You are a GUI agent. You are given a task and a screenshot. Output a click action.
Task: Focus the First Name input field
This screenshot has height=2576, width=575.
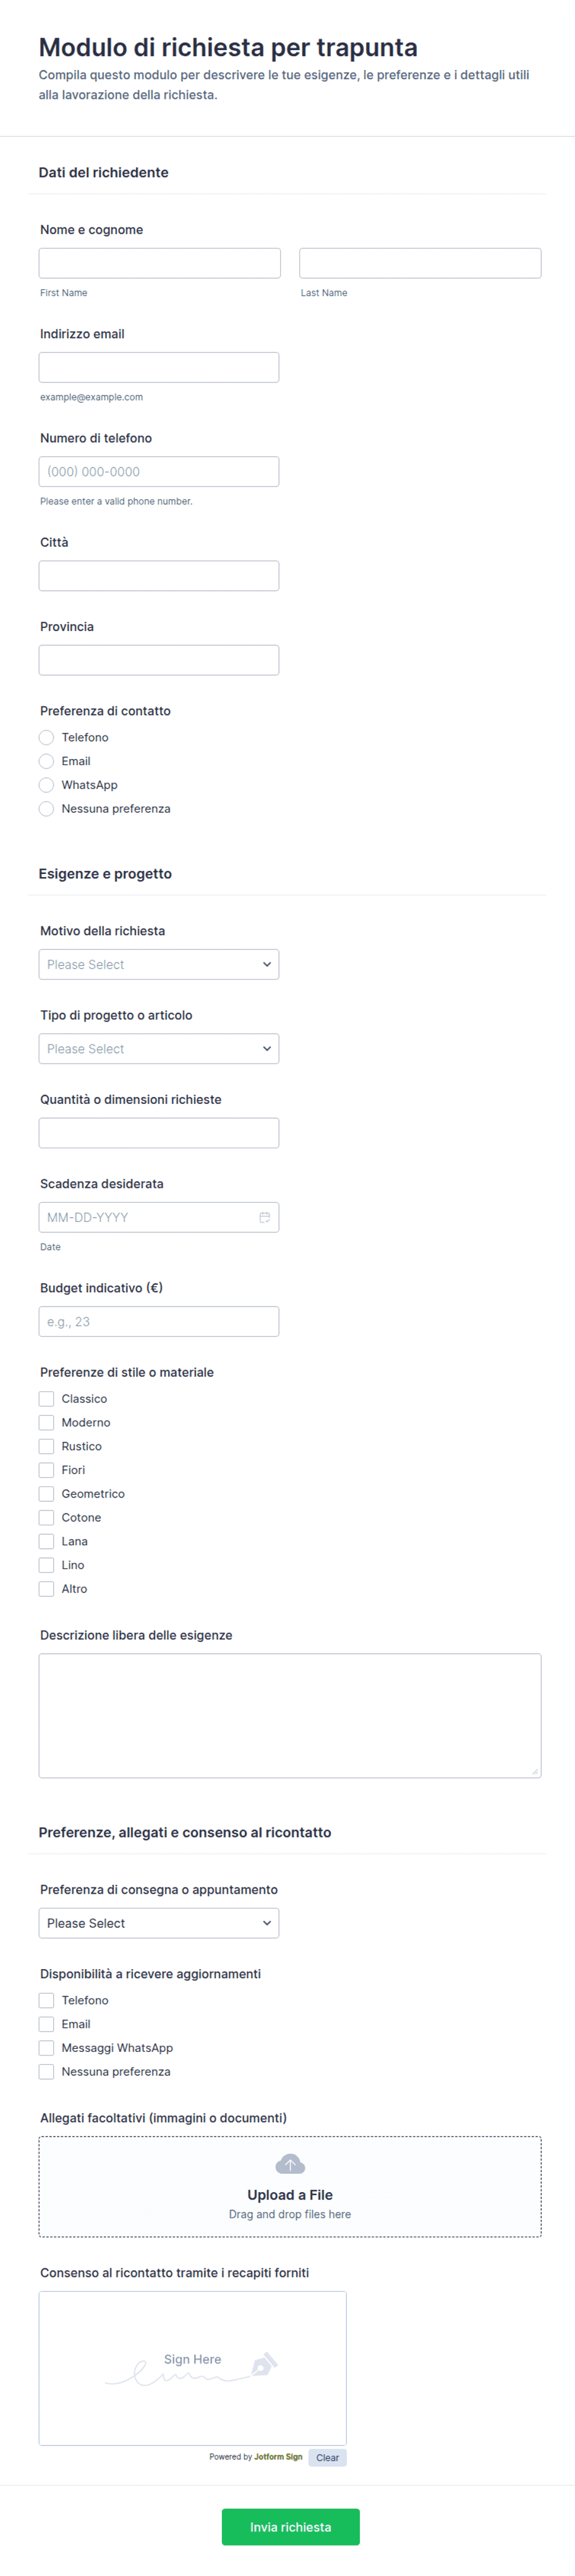click(x=160, y=263)
